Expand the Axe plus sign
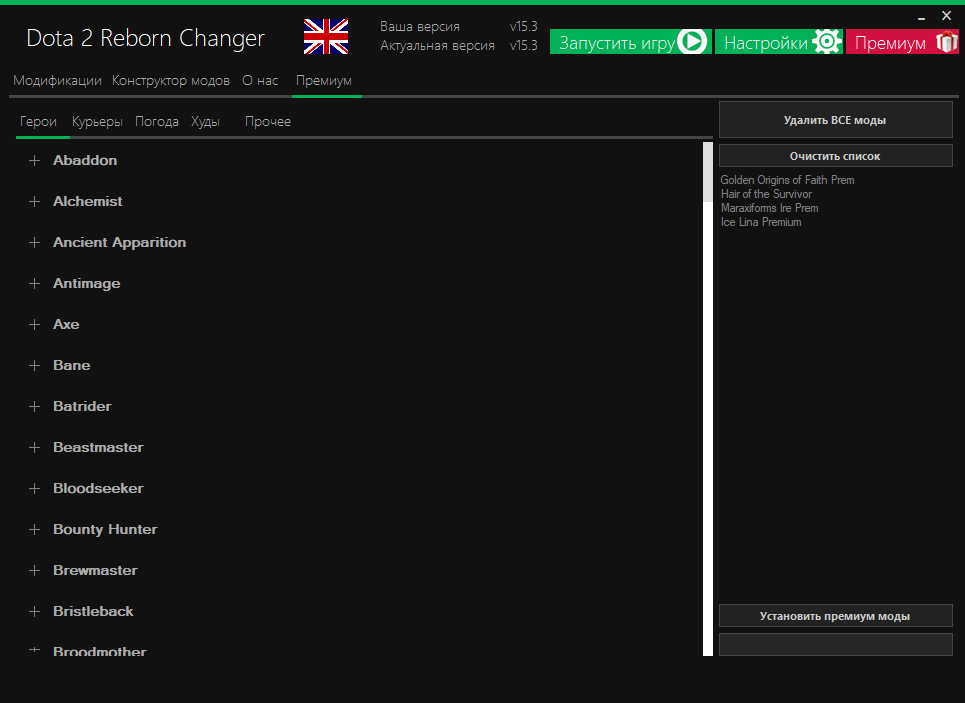This screenshot has height=703, width=965. (34, 324)
